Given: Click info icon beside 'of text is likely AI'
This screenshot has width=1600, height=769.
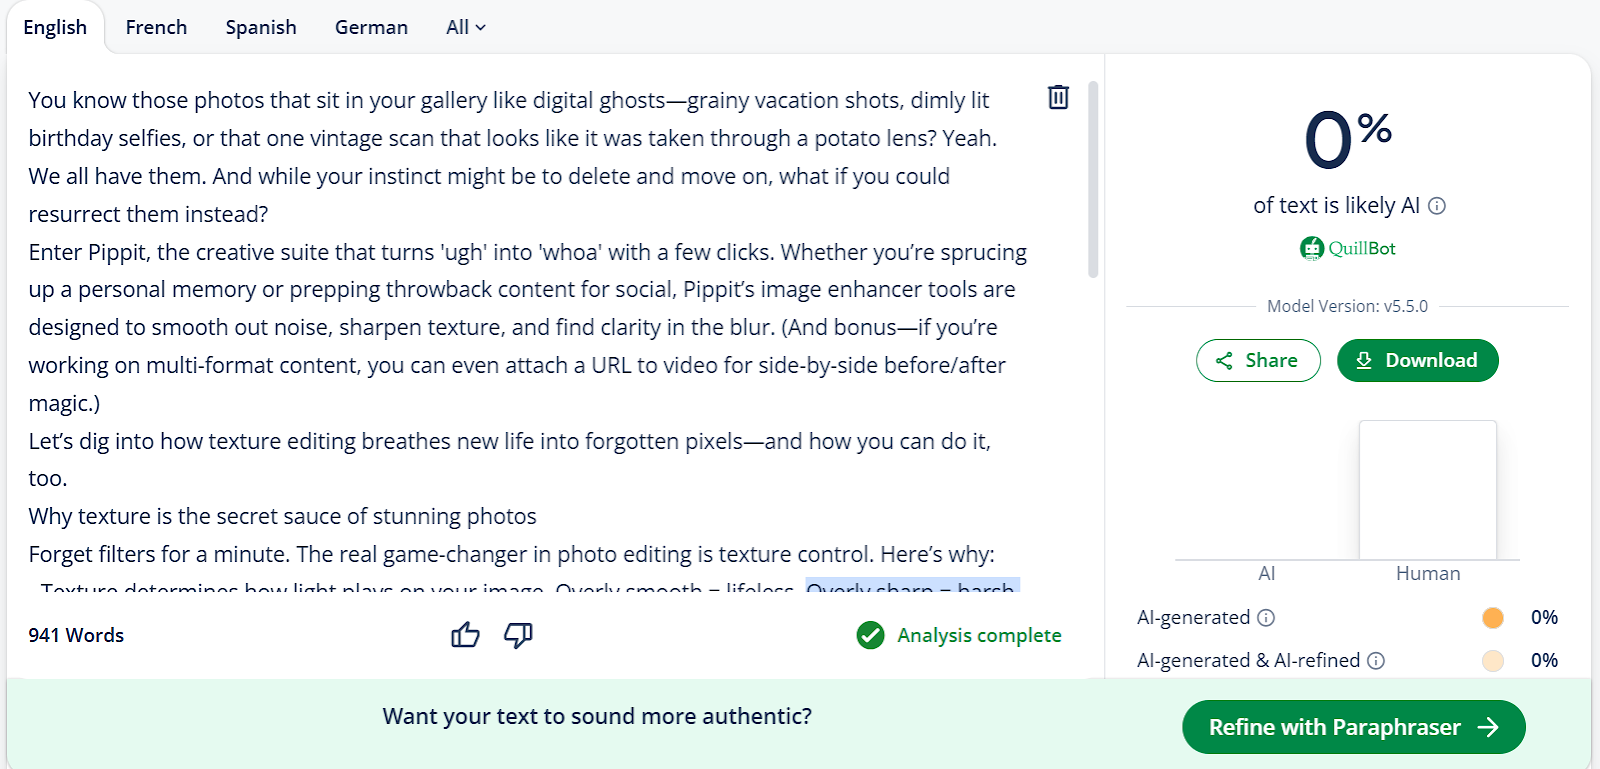Looking at the screenshot, I should [x=1437, y=206].
